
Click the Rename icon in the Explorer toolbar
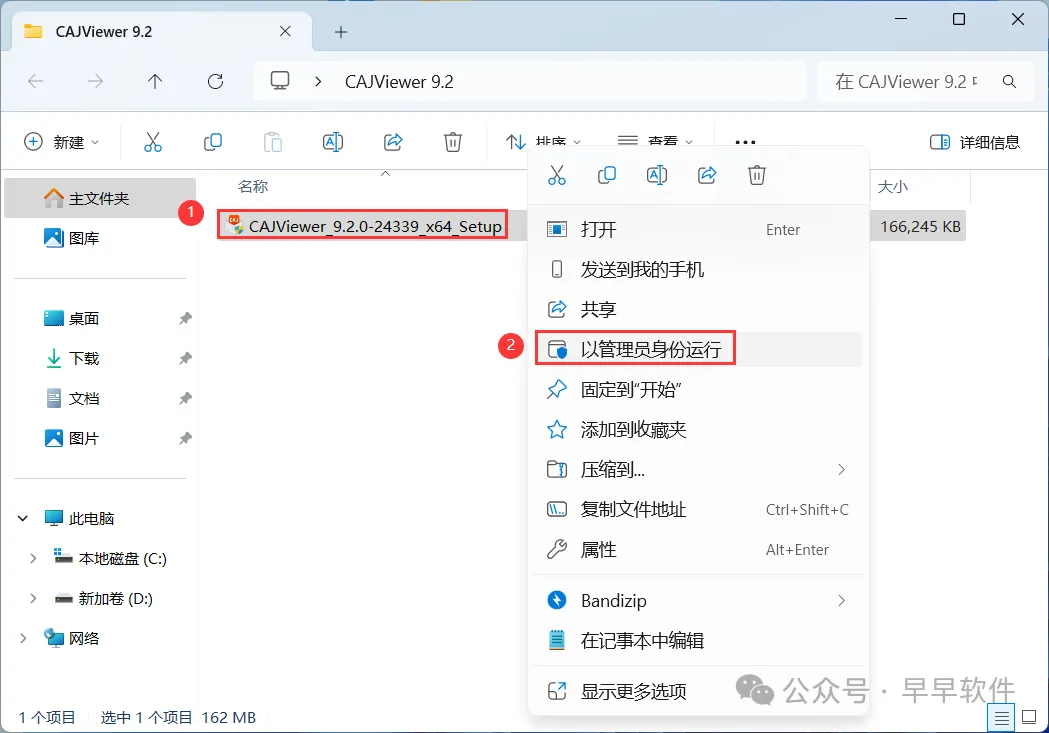point(332,142)
